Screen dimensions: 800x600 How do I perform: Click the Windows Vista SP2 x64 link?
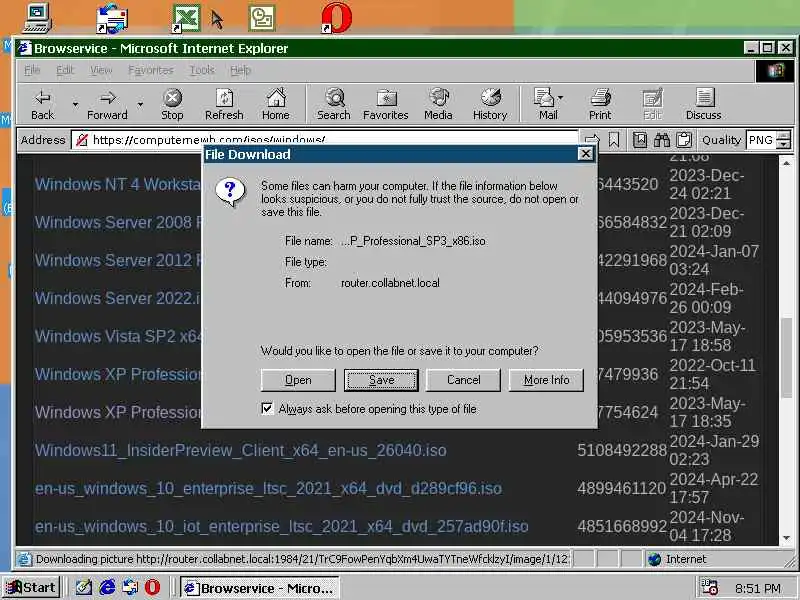tap(118, 336)
